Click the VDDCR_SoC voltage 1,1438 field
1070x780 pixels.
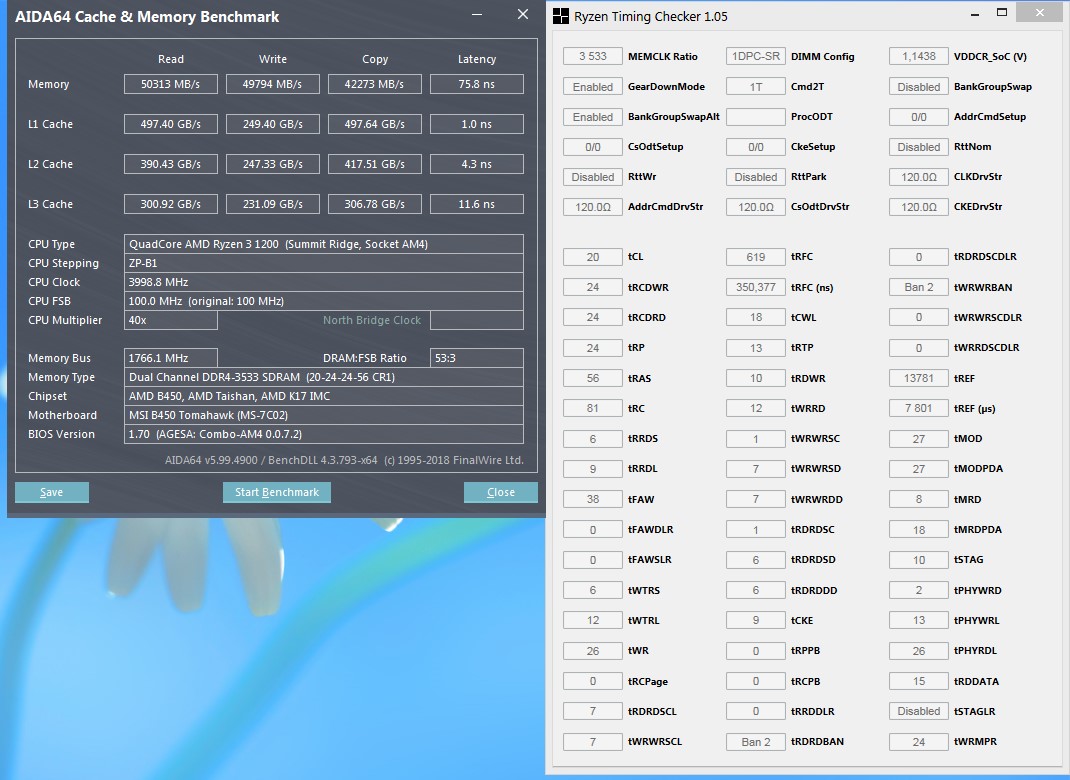point(919,56)
